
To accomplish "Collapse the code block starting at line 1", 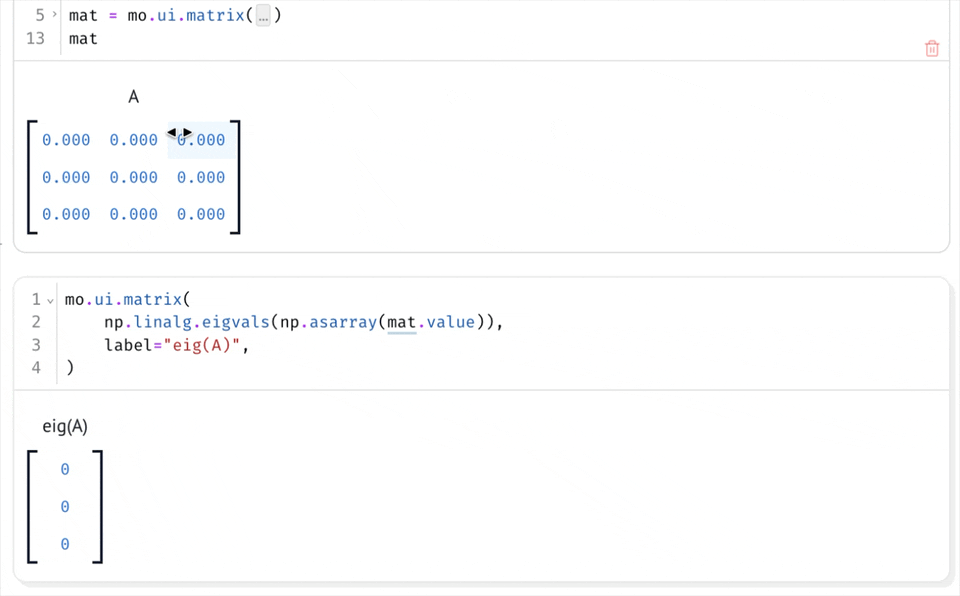I will click(50, 300).
